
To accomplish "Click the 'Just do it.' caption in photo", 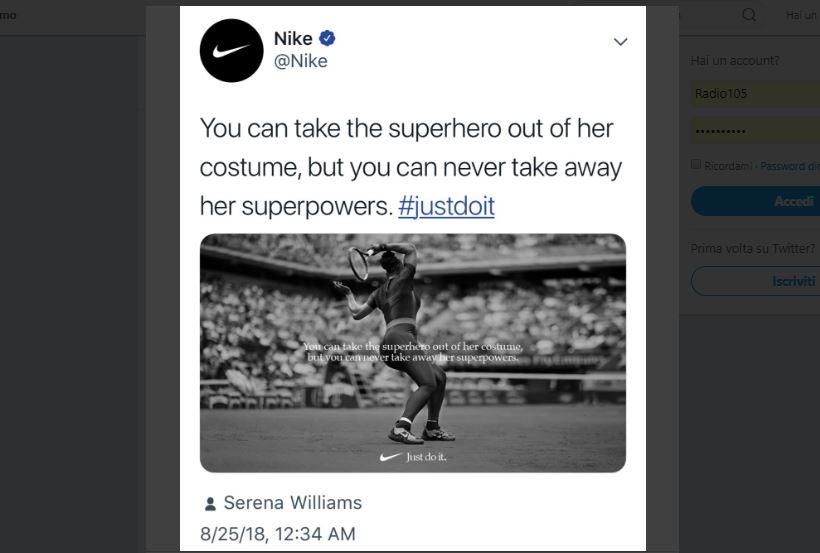I will 426,457.
